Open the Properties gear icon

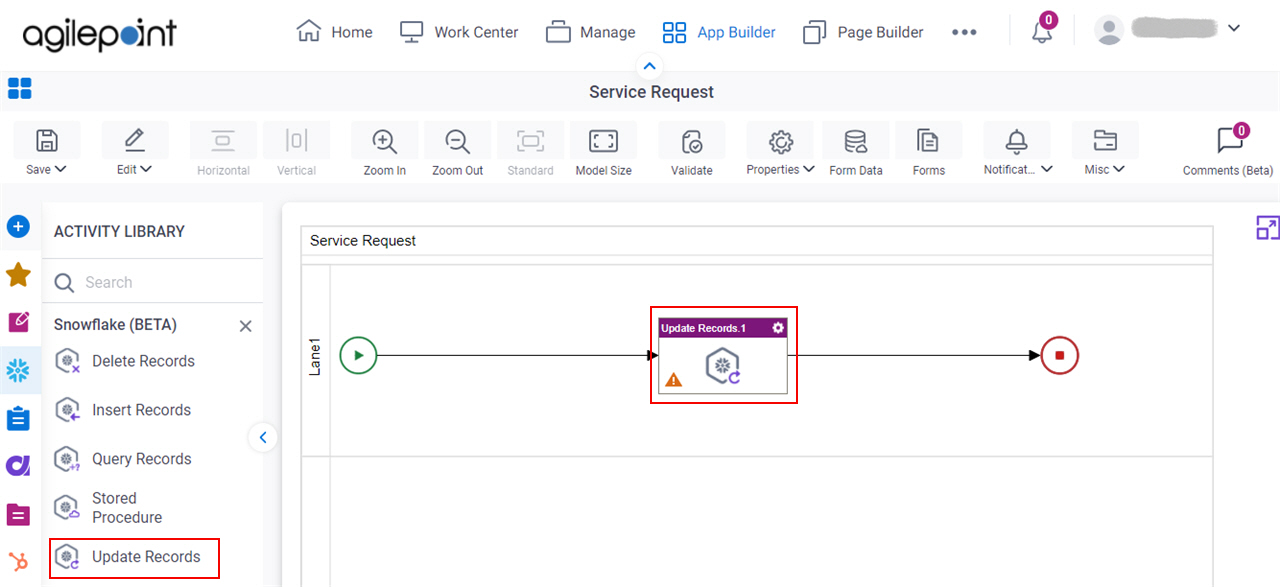781,141
